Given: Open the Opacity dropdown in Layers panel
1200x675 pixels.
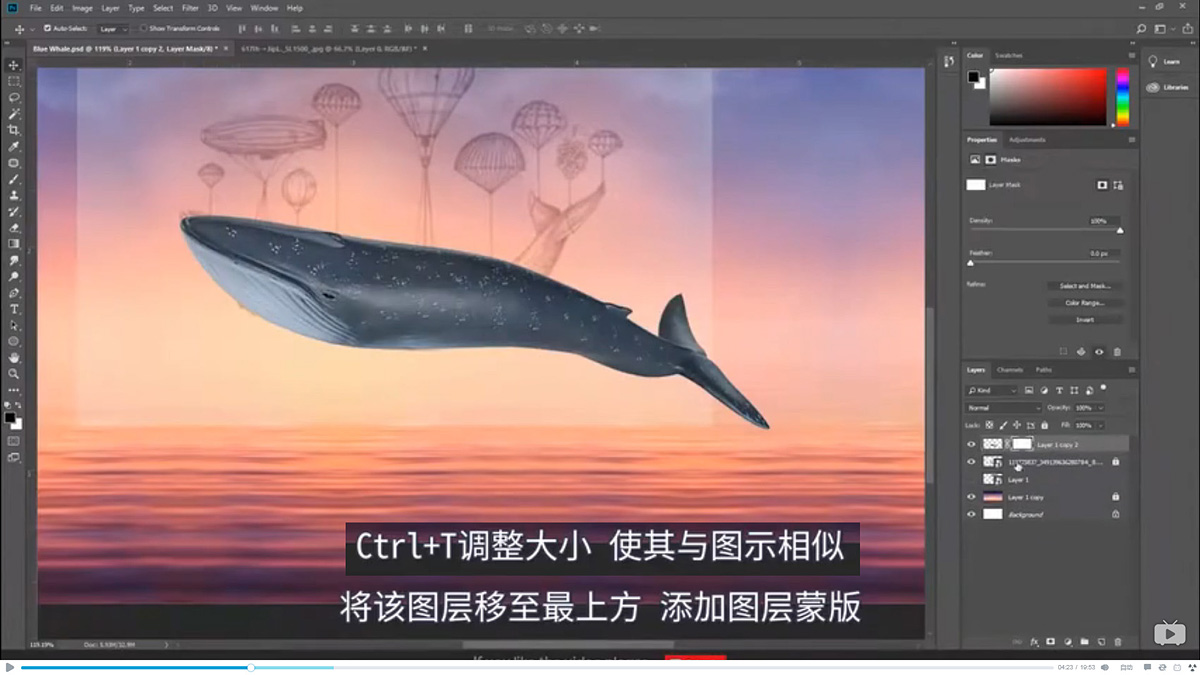Looking at the screenshot, I should [x=1090, y=407].
